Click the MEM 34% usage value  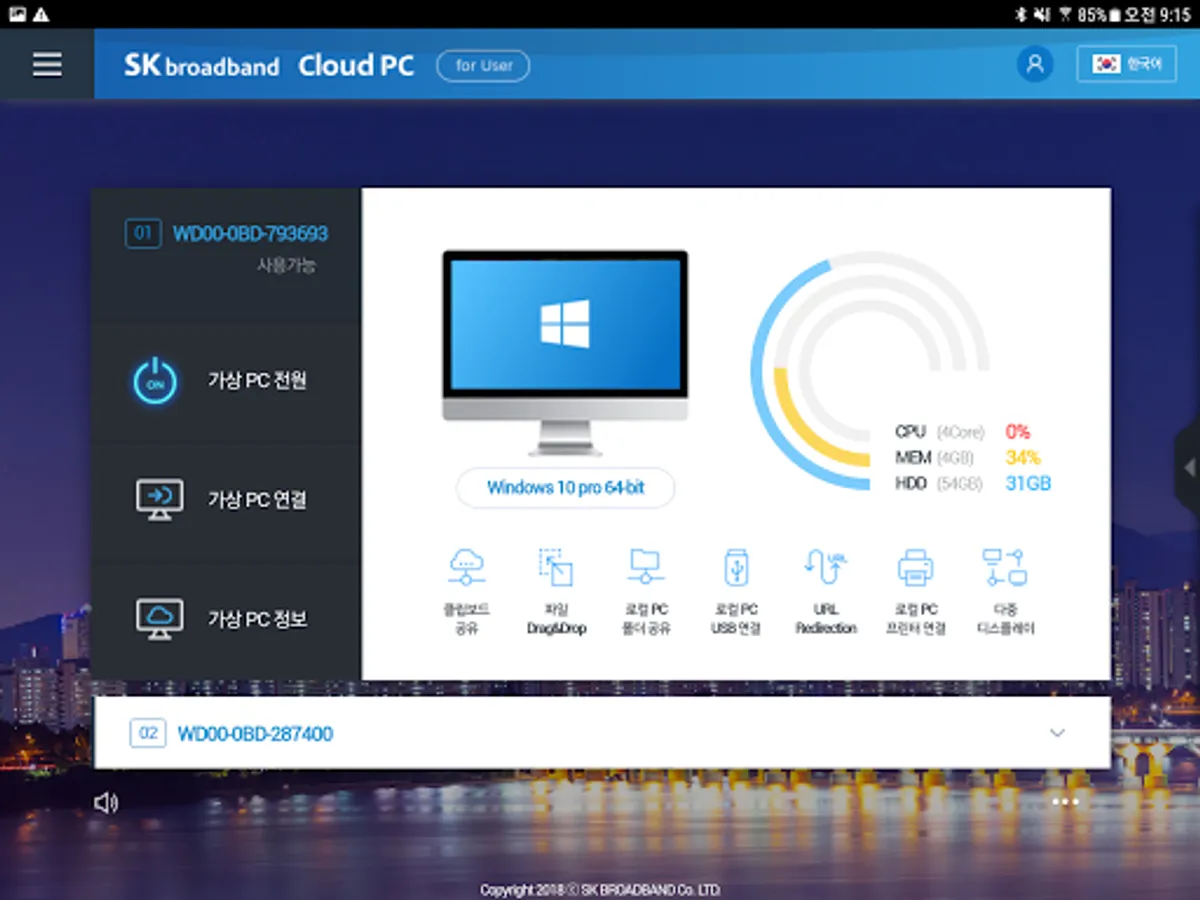(1022, 458)
